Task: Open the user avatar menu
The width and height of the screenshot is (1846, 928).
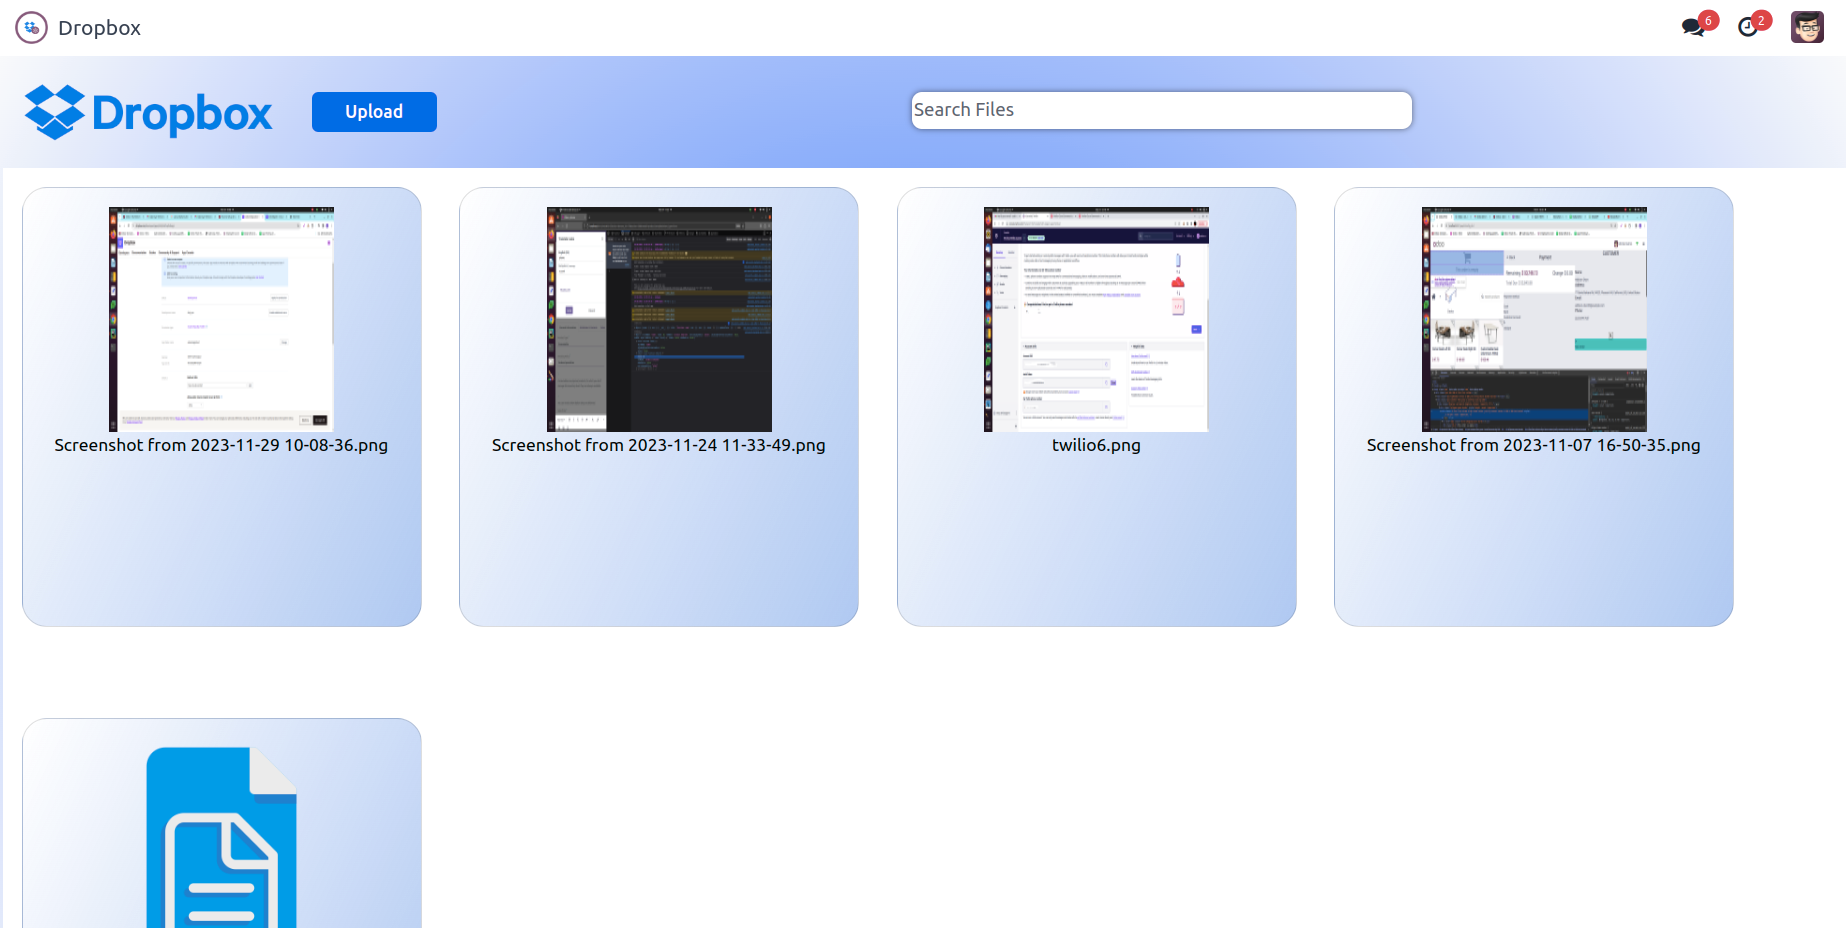Action: [1807, 27]
